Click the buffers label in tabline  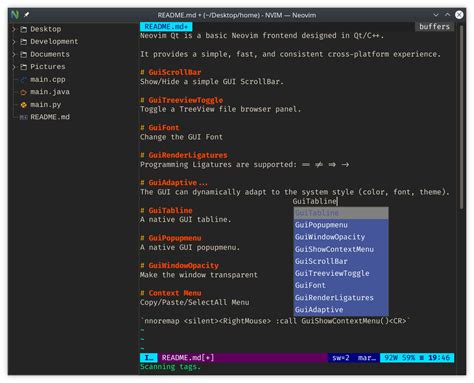click(434, 27)
